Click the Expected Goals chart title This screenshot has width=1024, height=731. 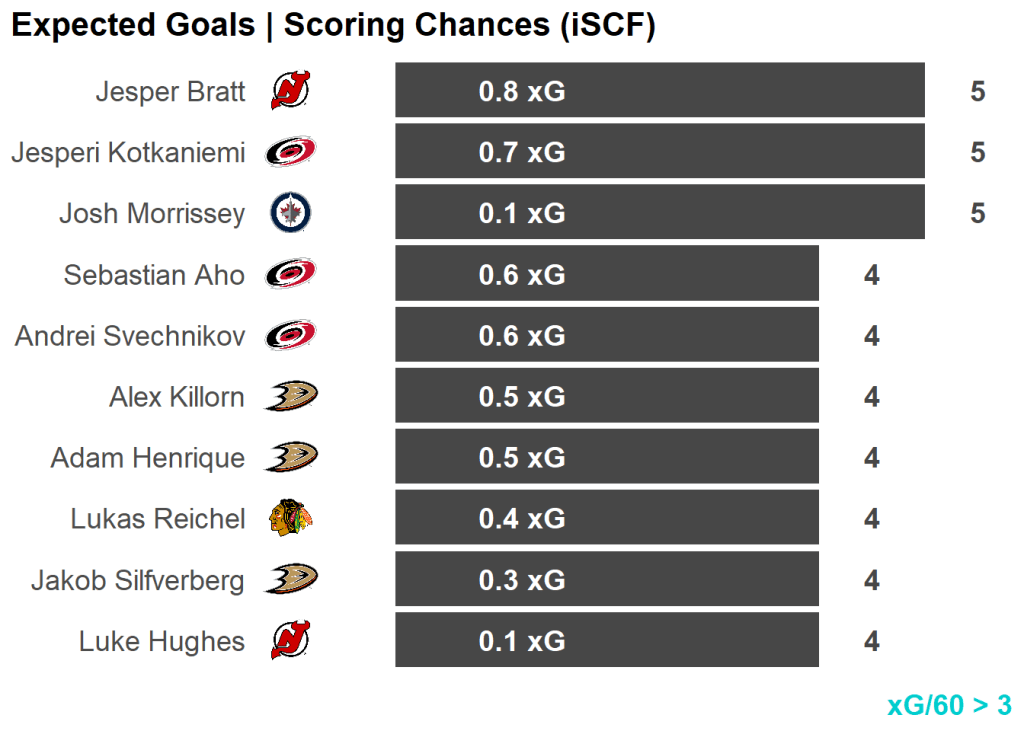[x=333, y=26]
